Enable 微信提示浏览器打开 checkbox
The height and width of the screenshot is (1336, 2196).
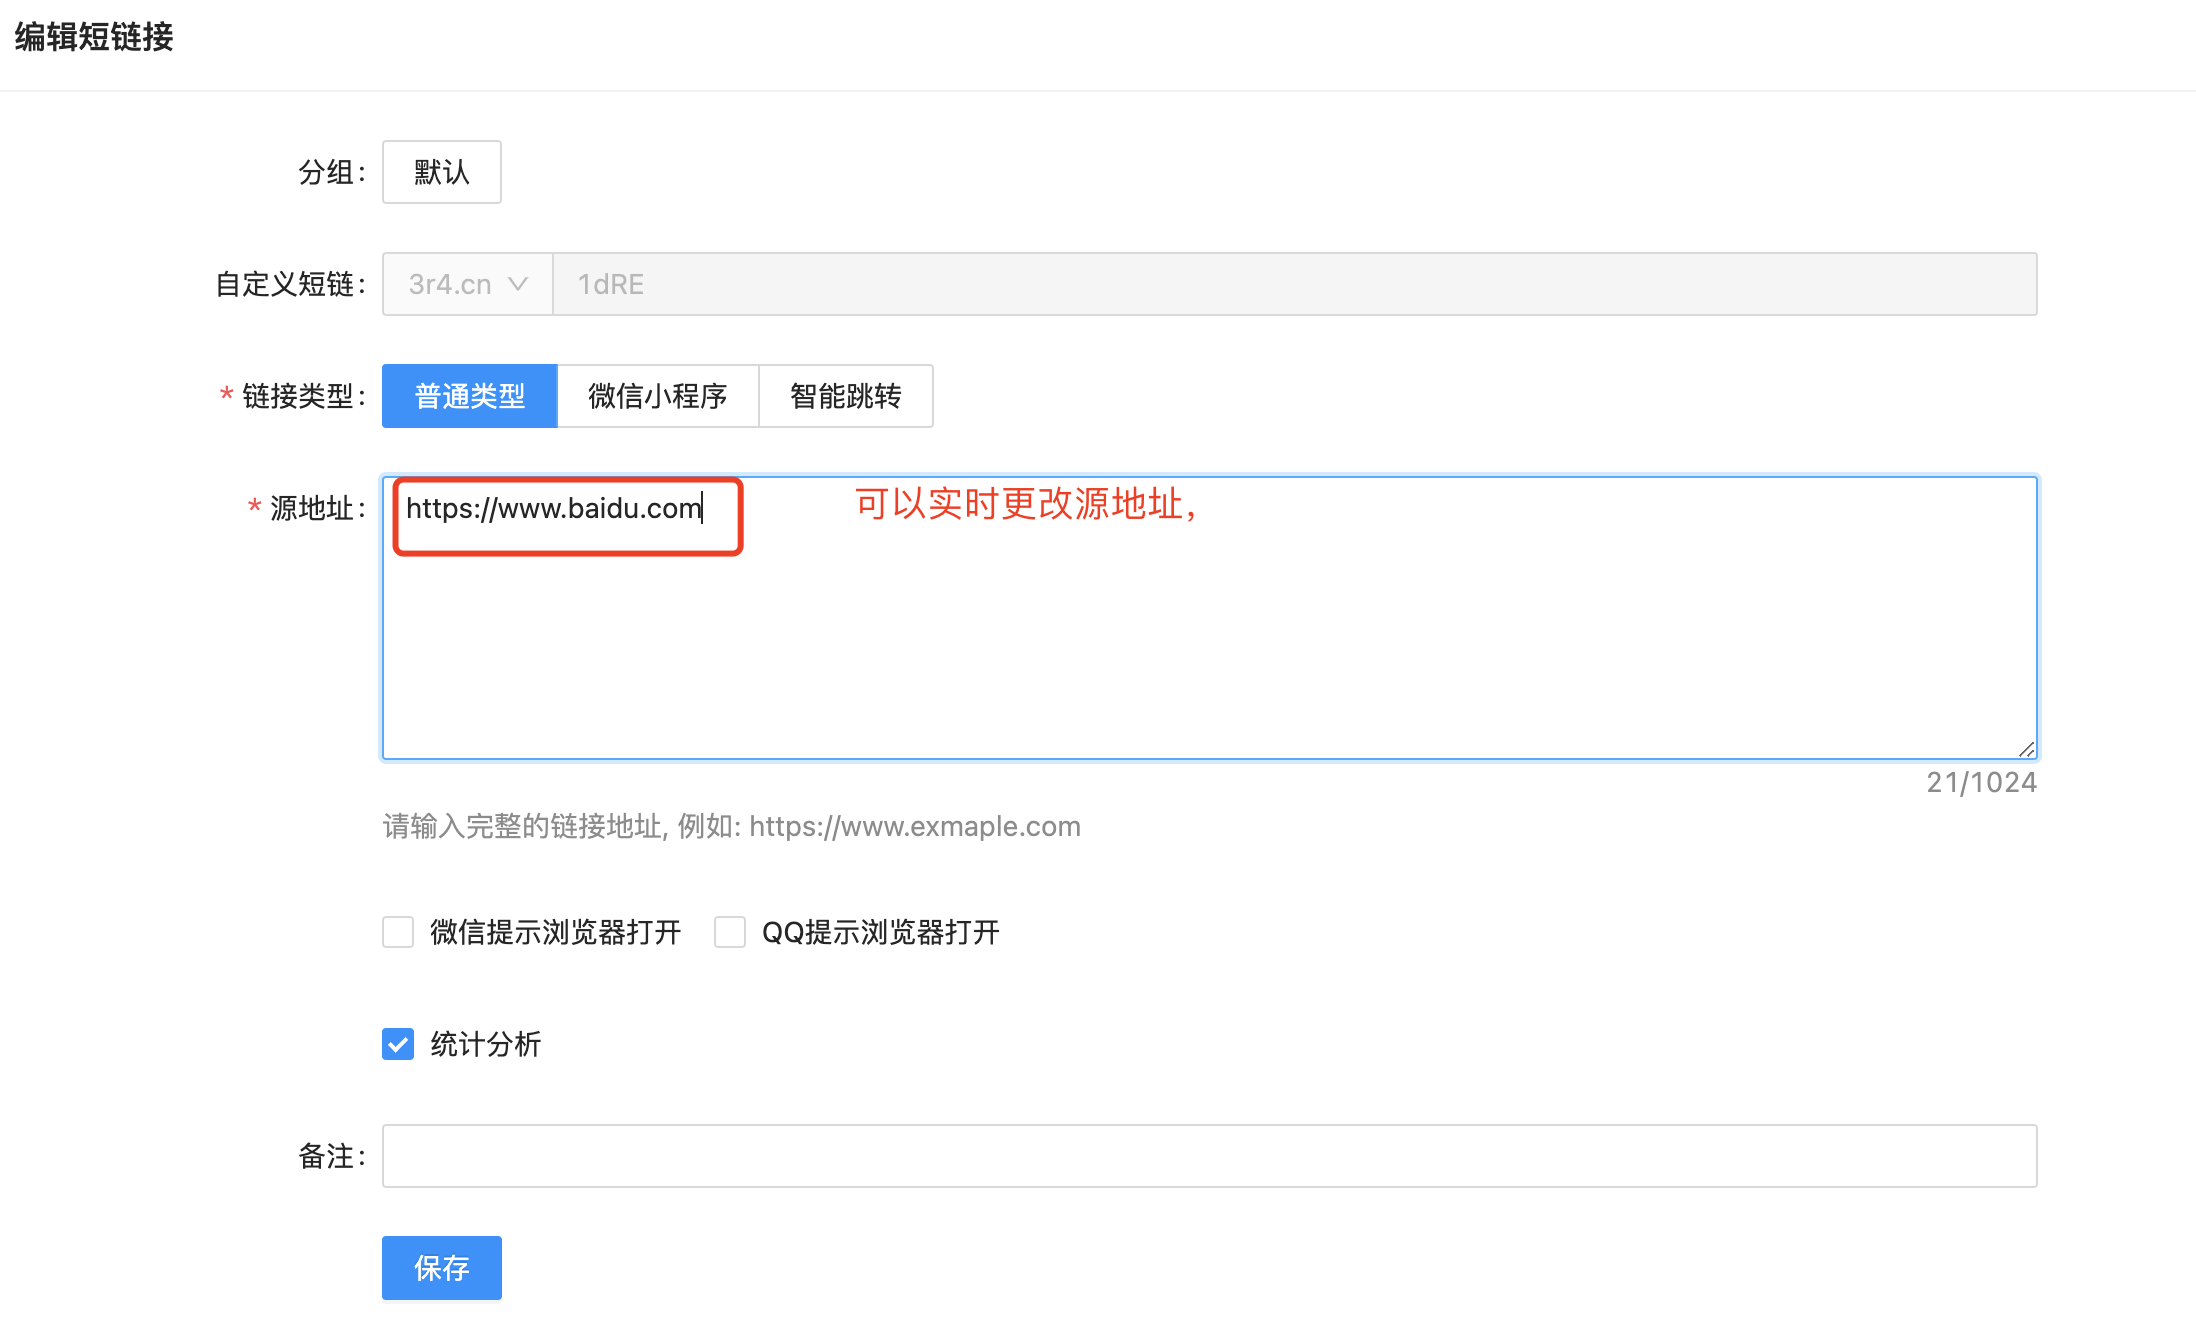398,932
